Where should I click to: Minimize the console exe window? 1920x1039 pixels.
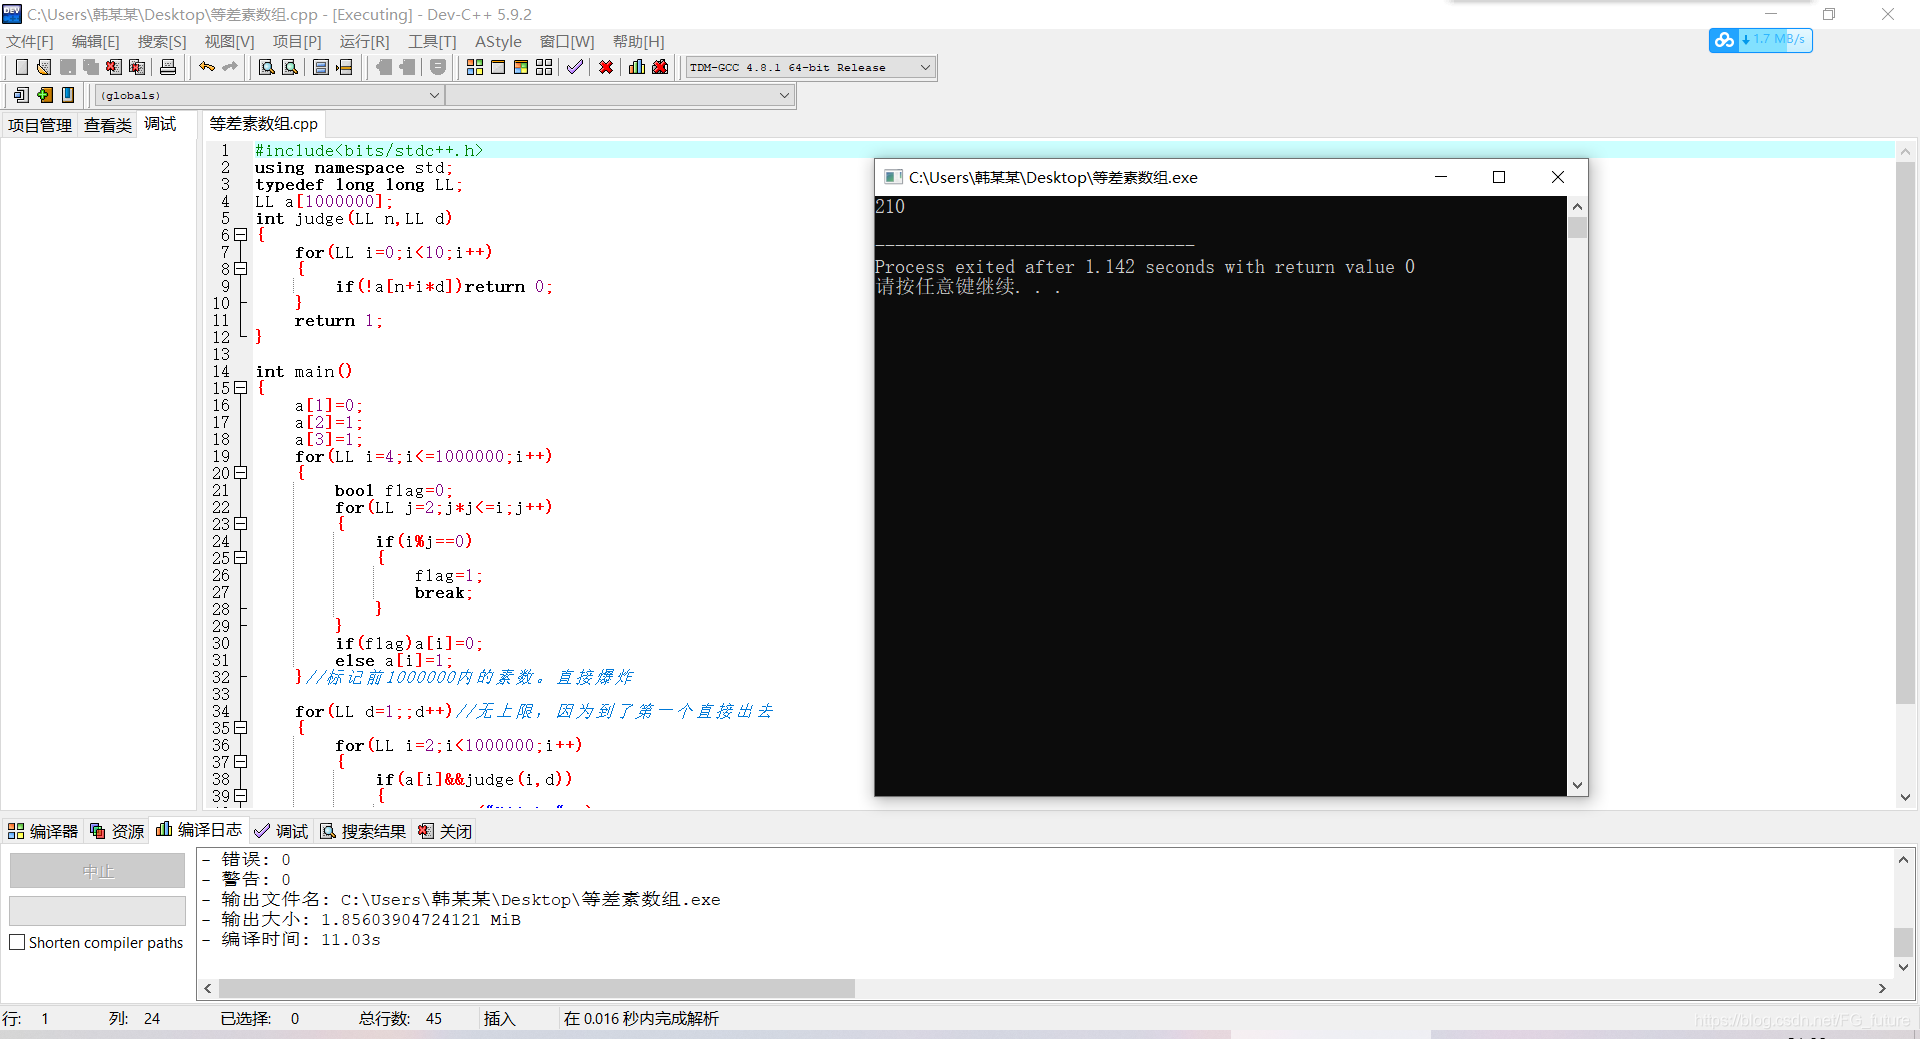pos(1441,177)
